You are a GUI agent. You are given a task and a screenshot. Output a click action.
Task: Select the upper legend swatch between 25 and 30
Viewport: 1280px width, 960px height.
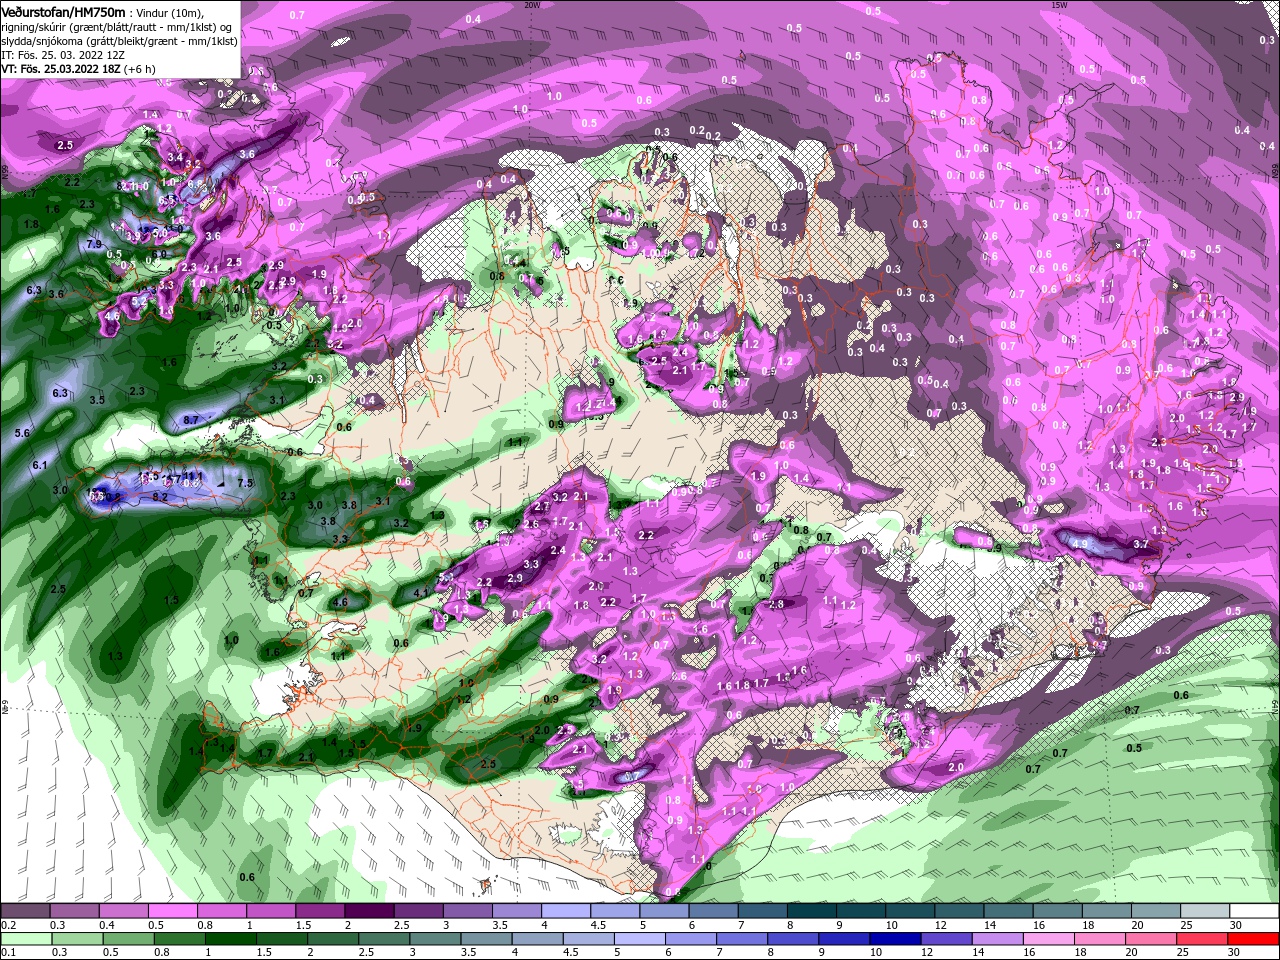pos(1206,911)
